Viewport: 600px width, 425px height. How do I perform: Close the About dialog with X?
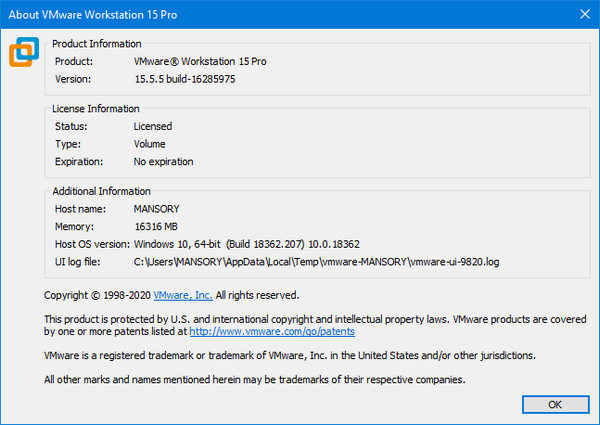point(584,12)
